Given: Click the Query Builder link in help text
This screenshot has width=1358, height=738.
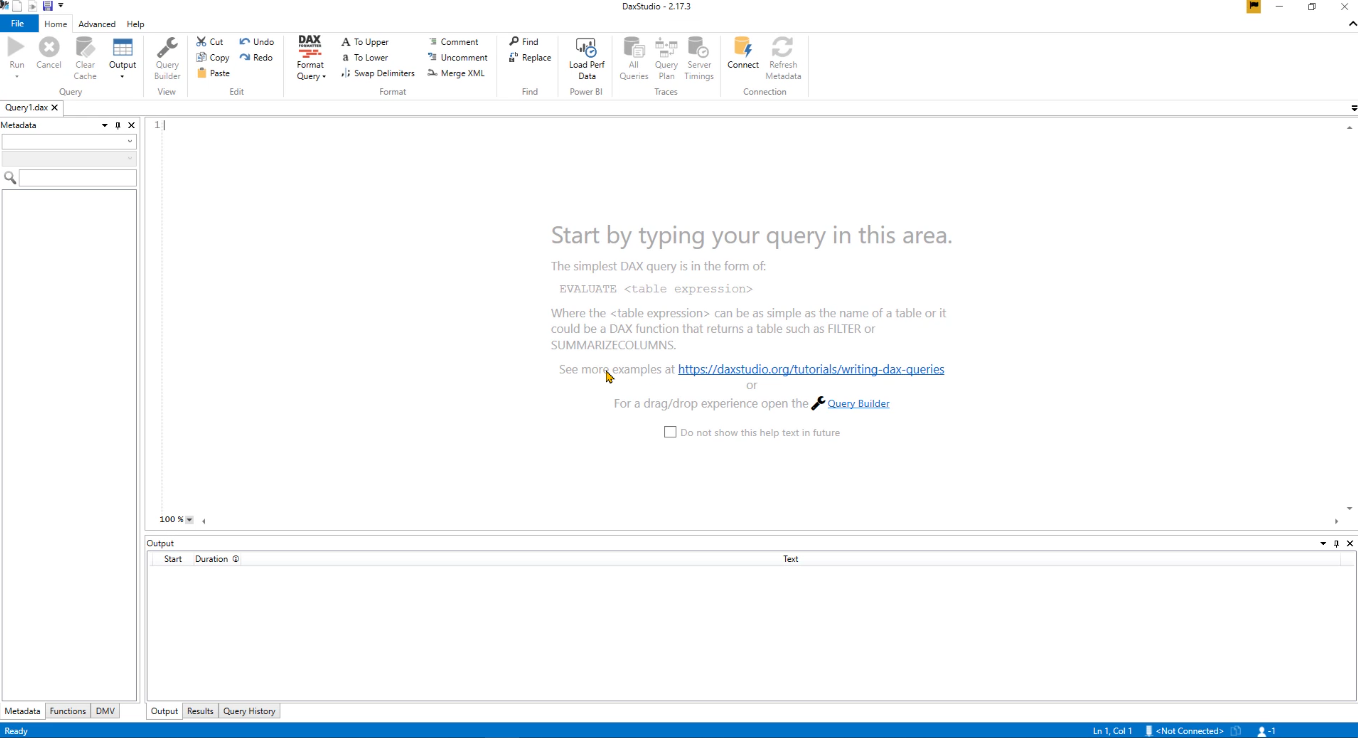Looking at the screenshot, I should click(x=858, y=404).
